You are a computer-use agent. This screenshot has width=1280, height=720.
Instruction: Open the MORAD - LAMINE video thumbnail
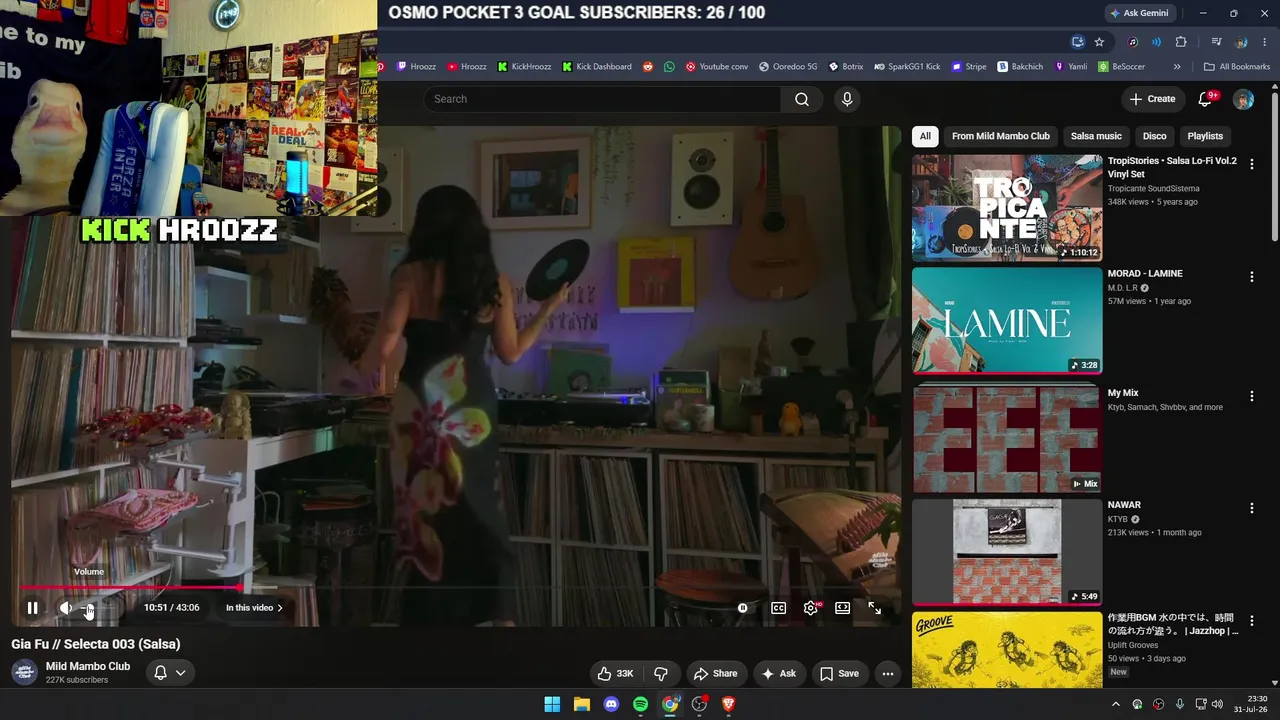[x=1007, y=321]
